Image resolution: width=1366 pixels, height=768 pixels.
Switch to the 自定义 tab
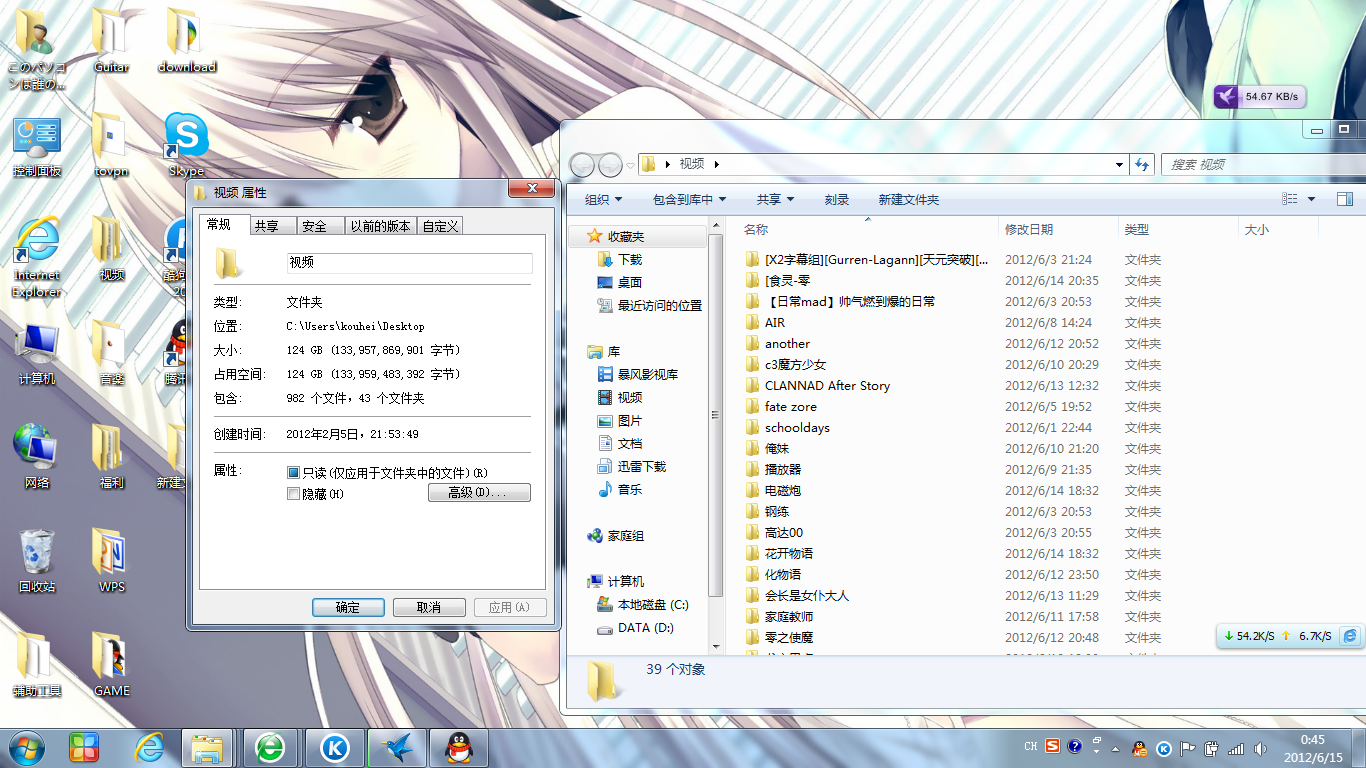coord(440,226)
